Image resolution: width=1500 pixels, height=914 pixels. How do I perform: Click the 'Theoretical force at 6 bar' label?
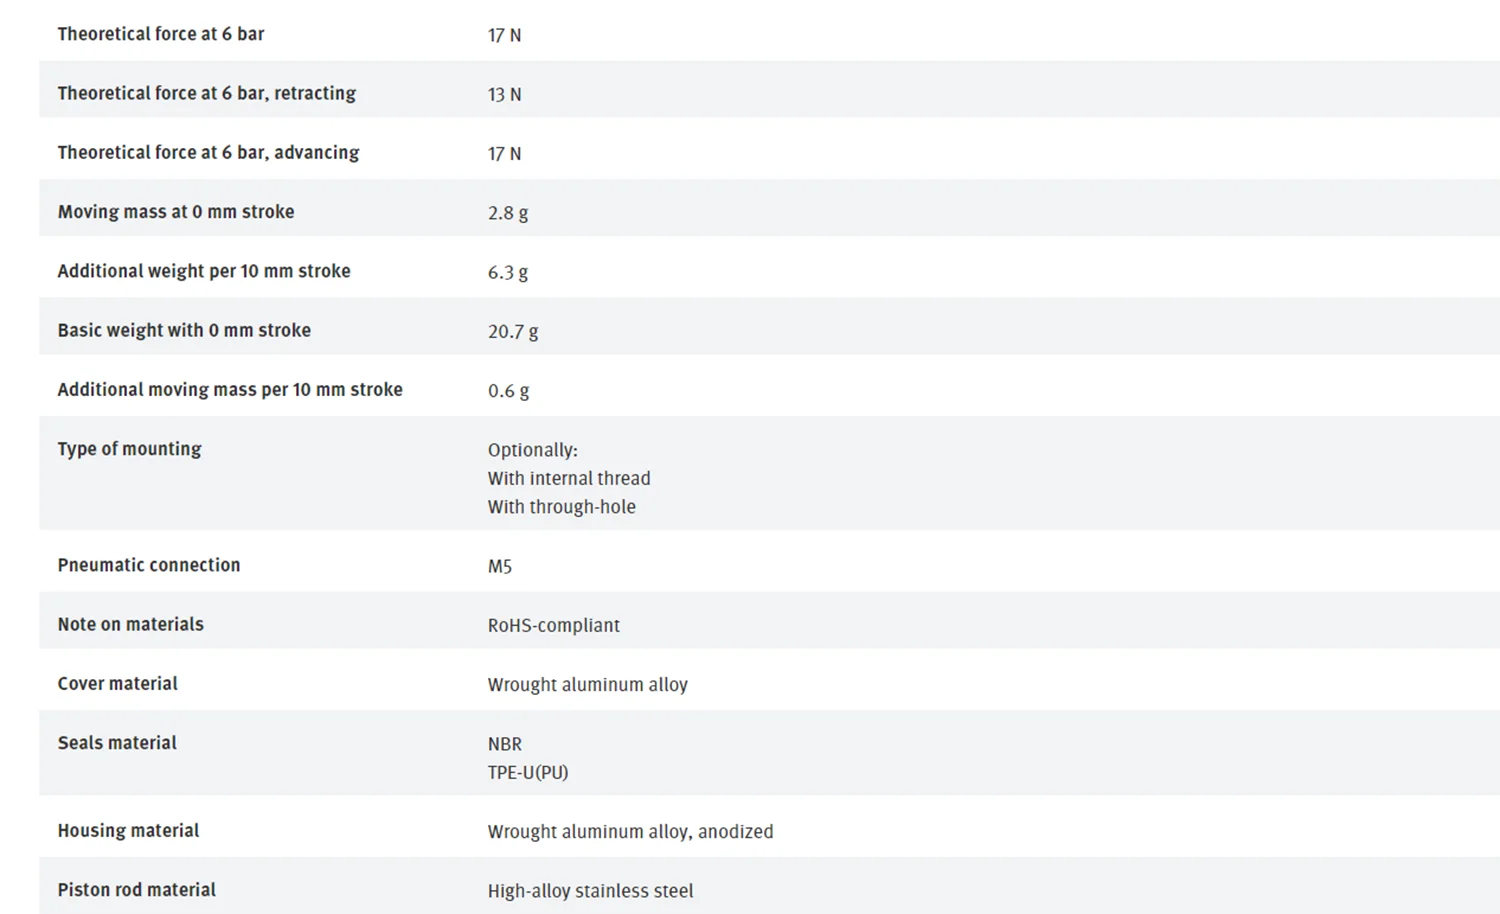point(161,34)
